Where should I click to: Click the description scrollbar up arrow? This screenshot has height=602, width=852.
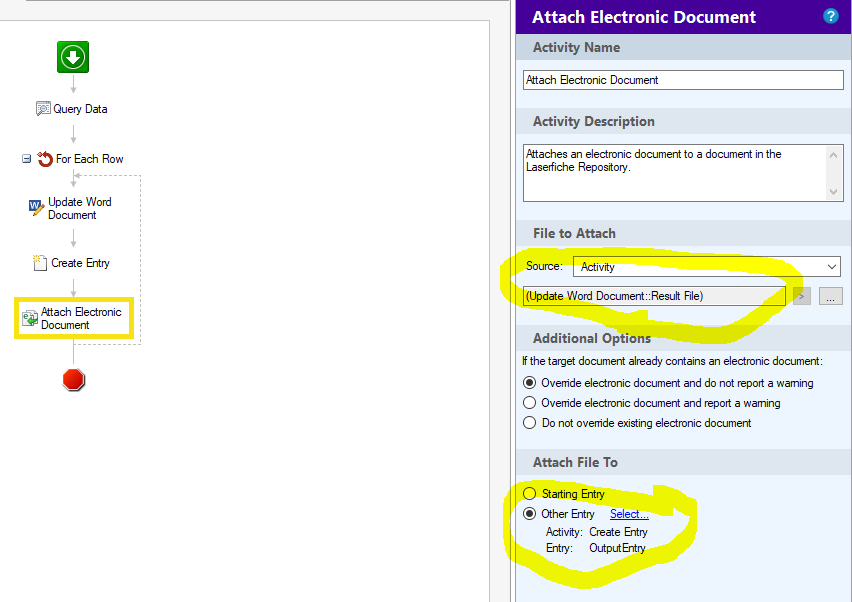pyautogui.click(x=834, y=155)
